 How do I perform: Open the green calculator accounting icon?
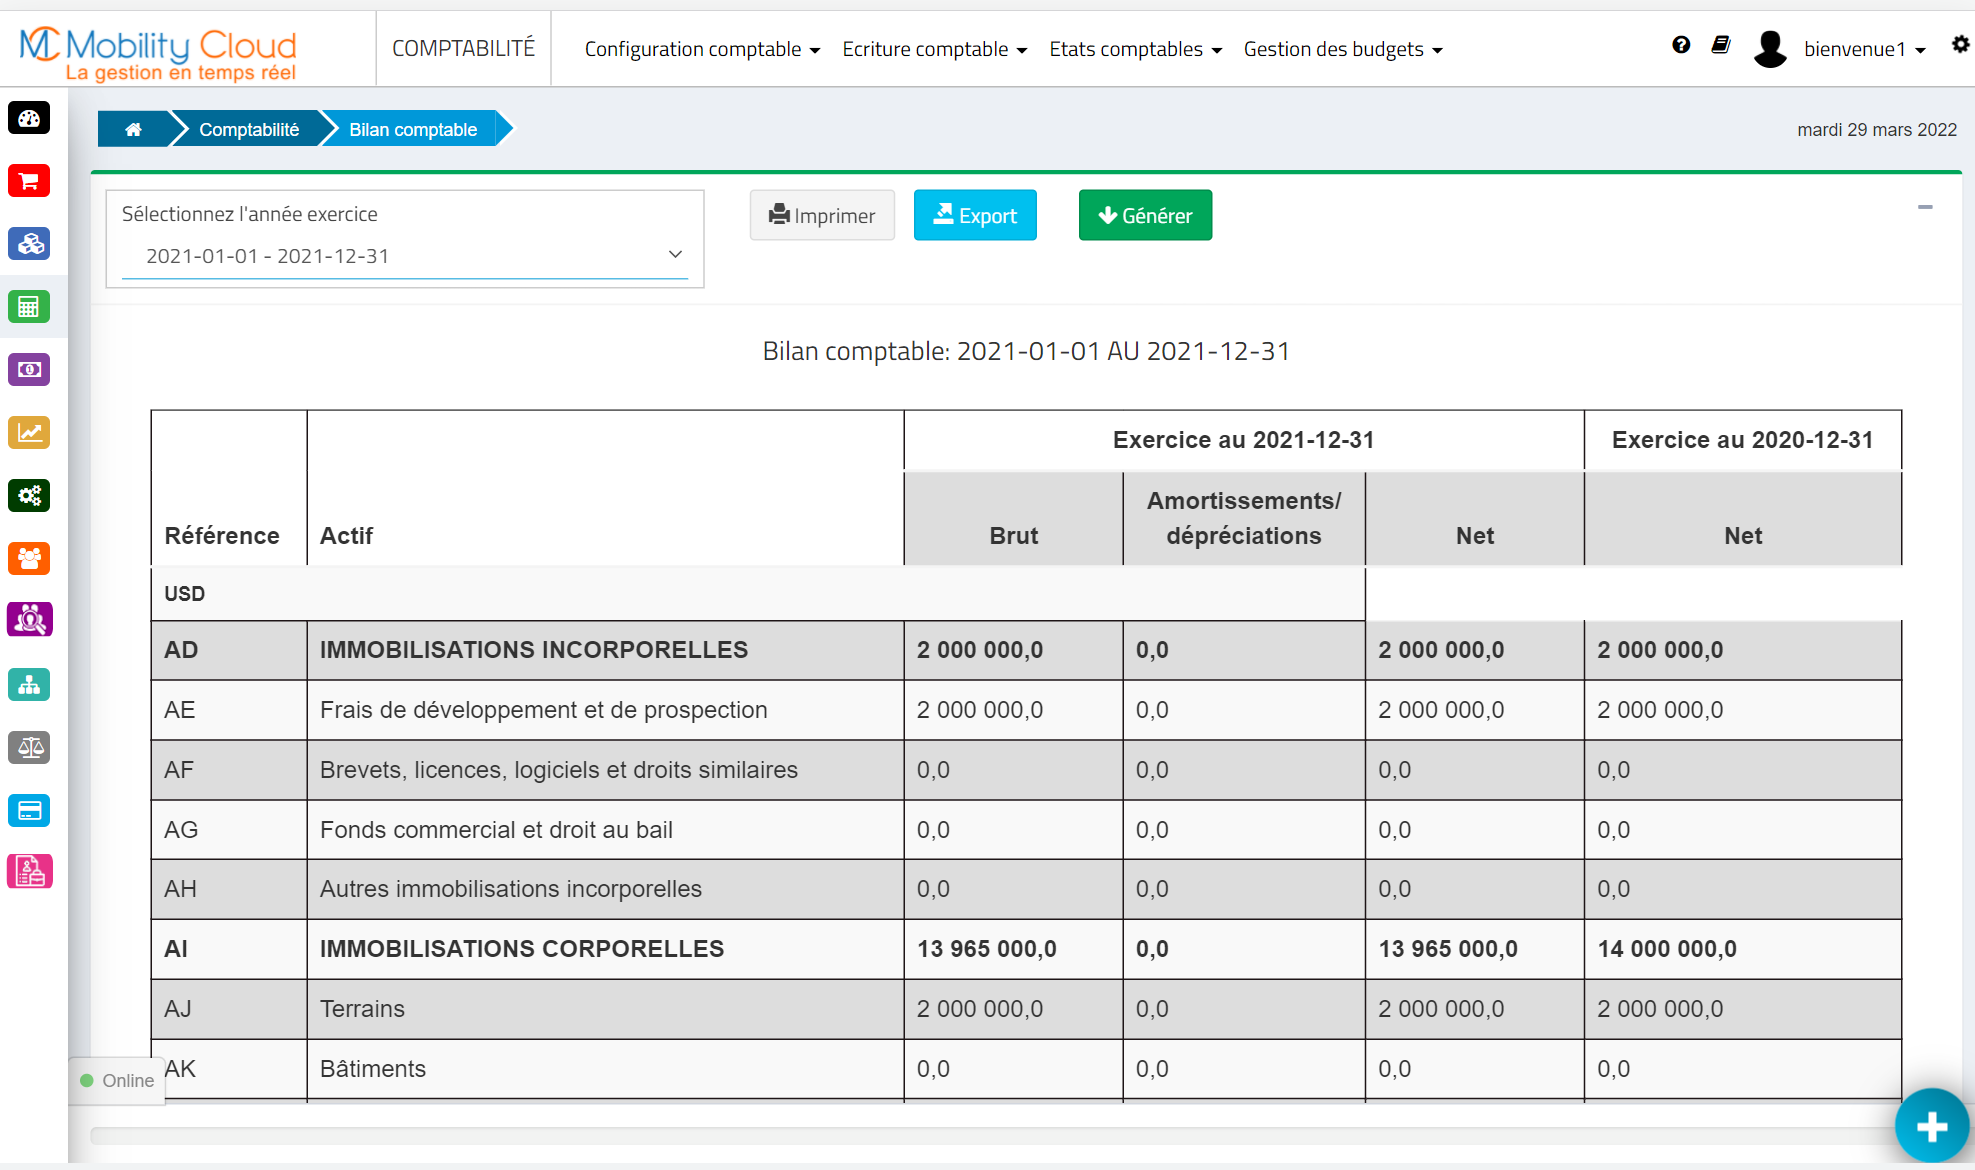(x=29, y=307)
